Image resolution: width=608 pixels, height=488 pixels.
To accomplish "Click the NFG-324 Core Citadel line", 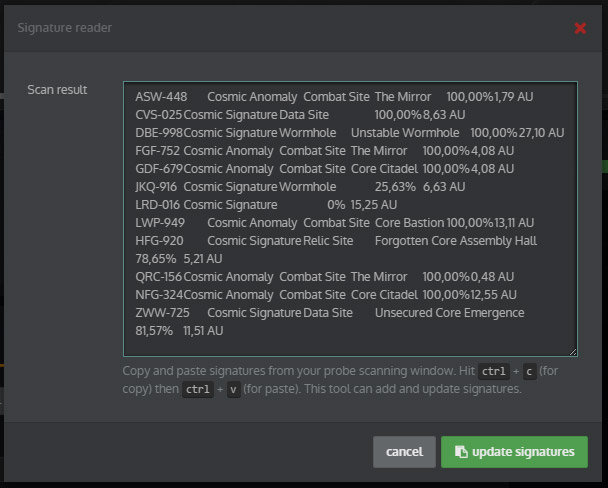I will [326, 295].
